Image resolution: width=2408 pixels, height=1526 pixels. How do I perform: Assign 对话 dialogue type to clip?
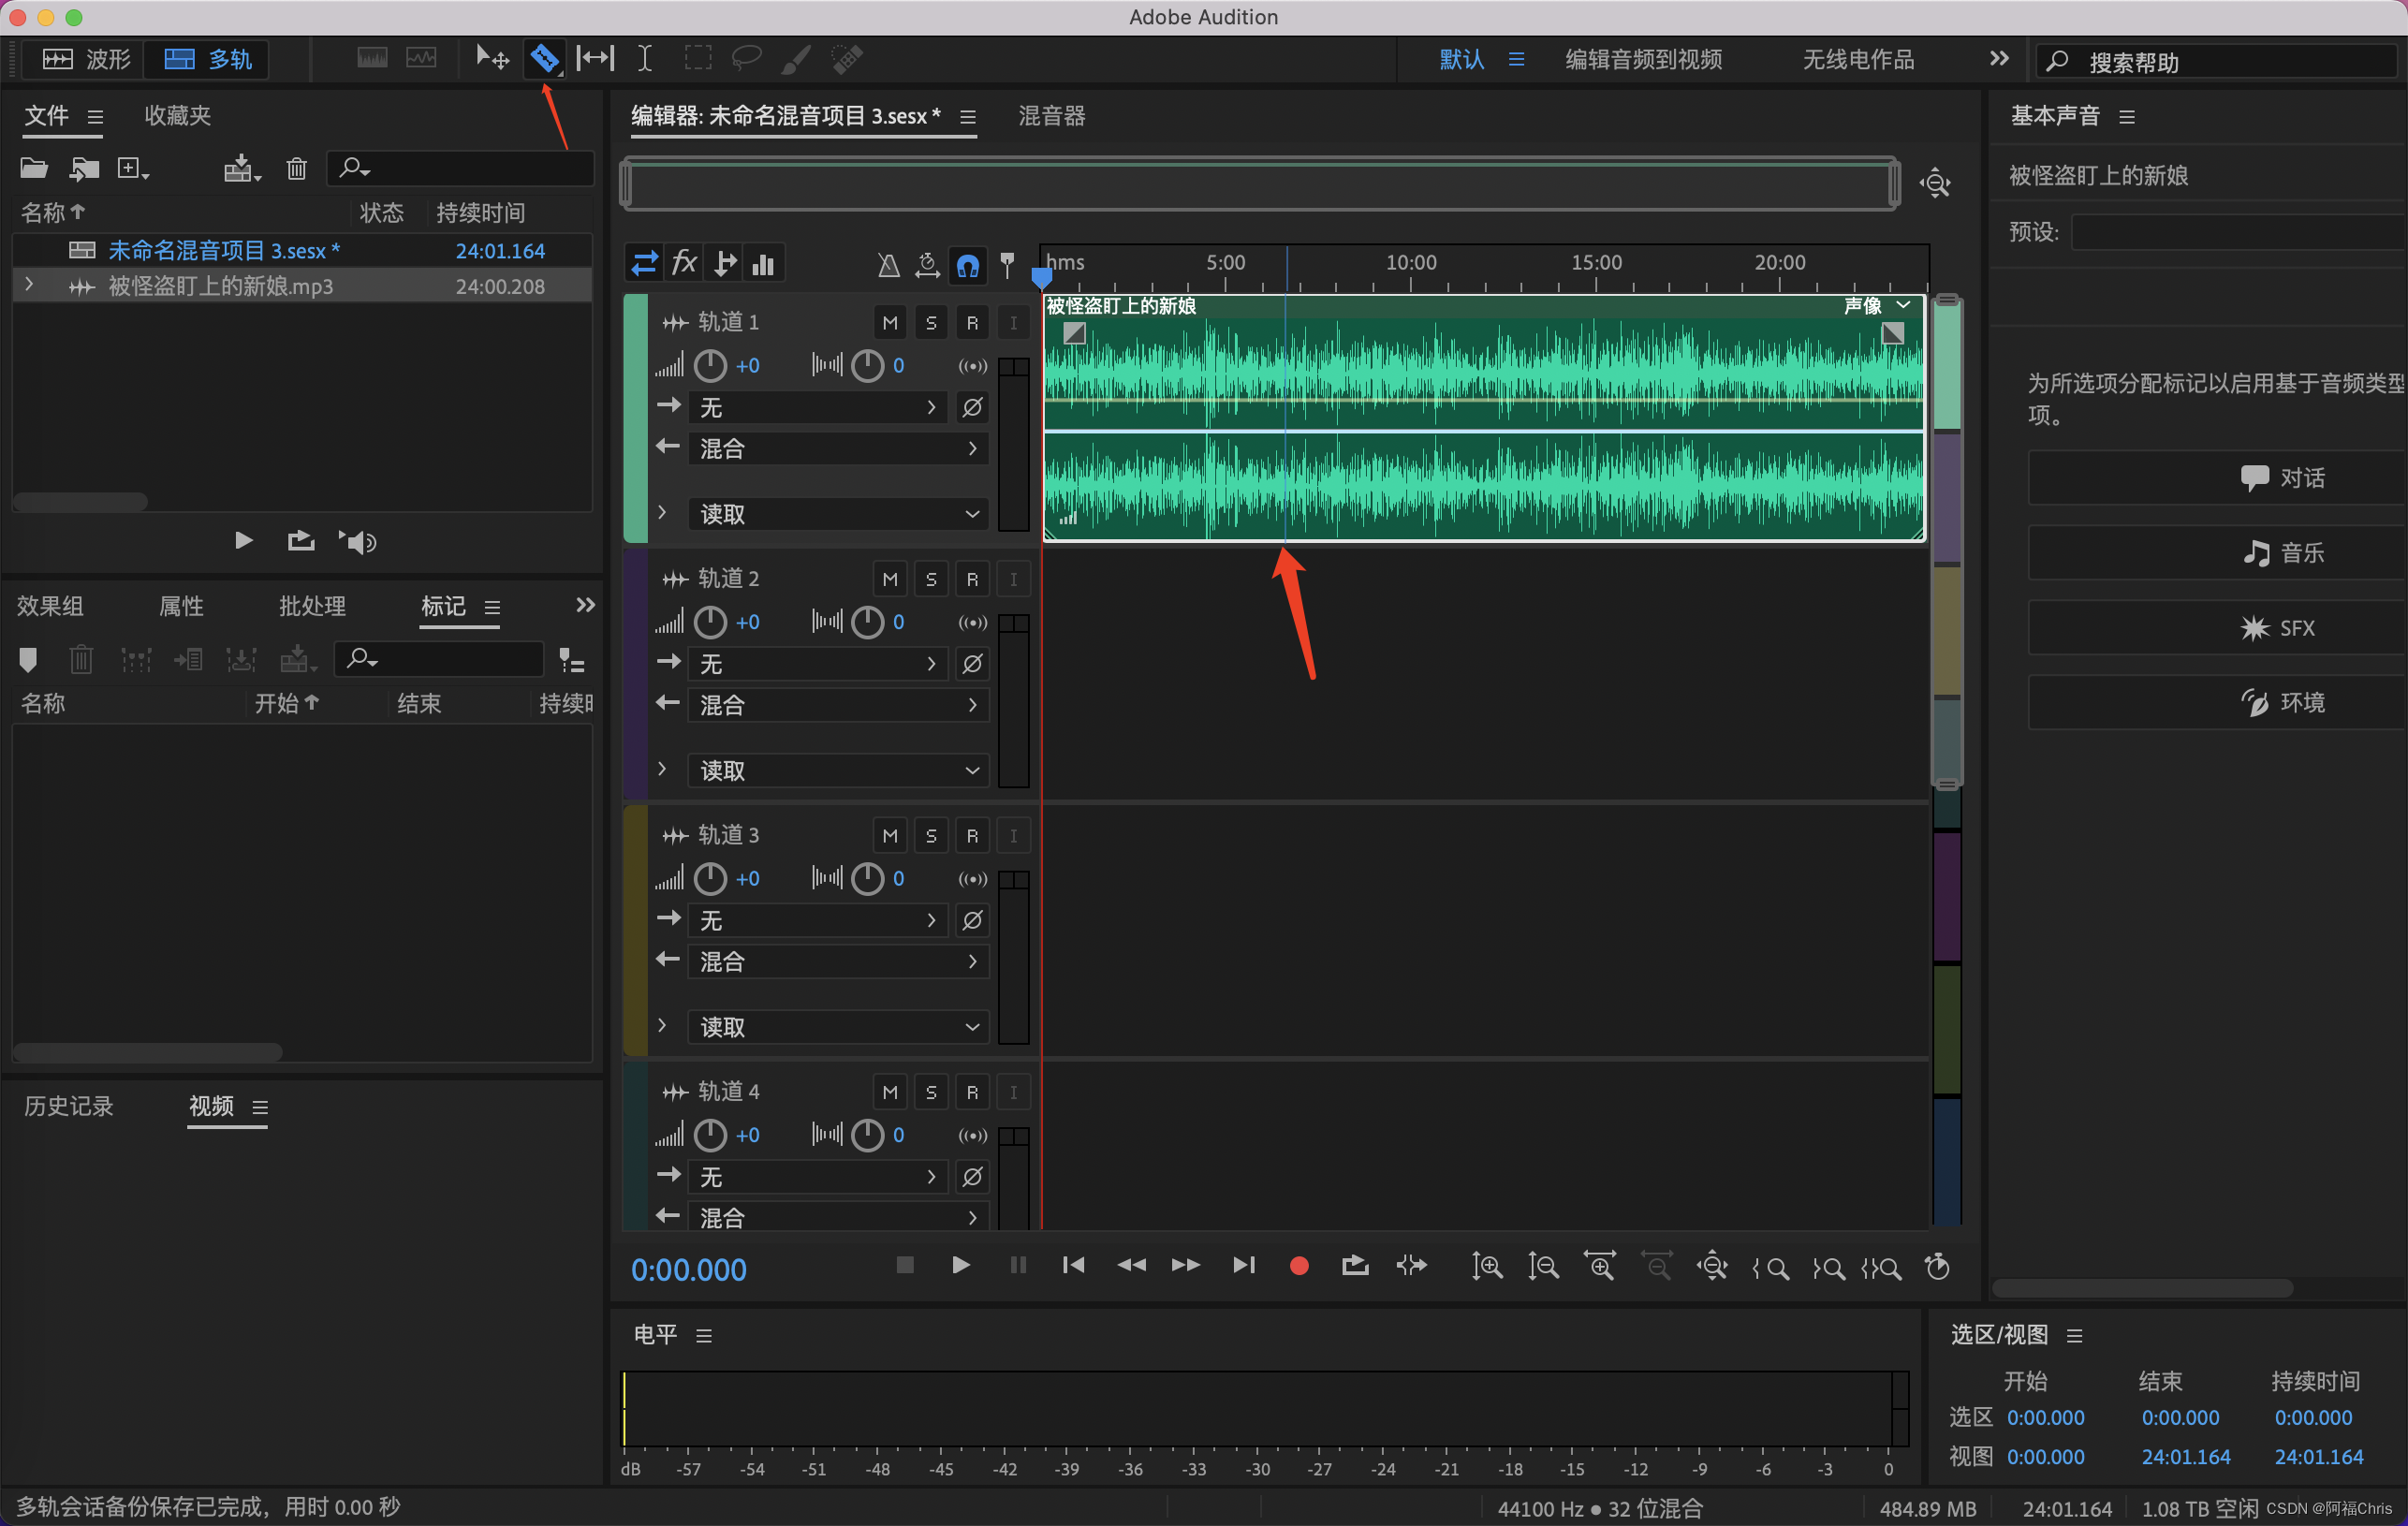(2216, 478)
